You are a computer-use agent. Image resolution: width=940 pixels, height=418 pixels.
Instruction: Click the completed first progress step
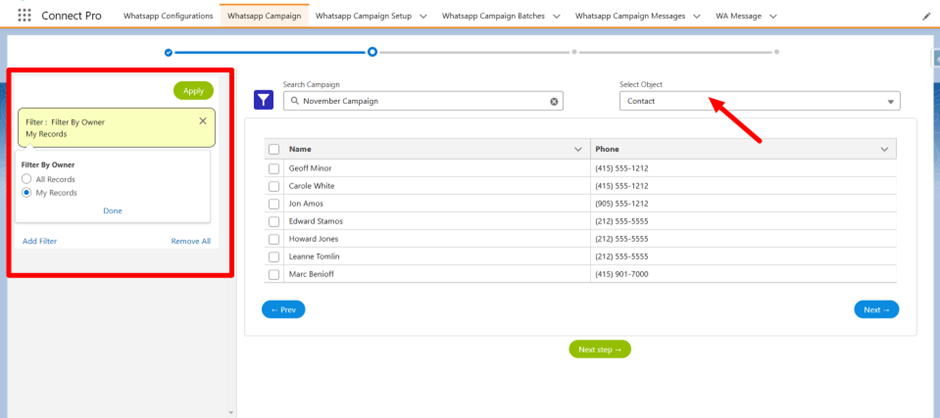168,52
